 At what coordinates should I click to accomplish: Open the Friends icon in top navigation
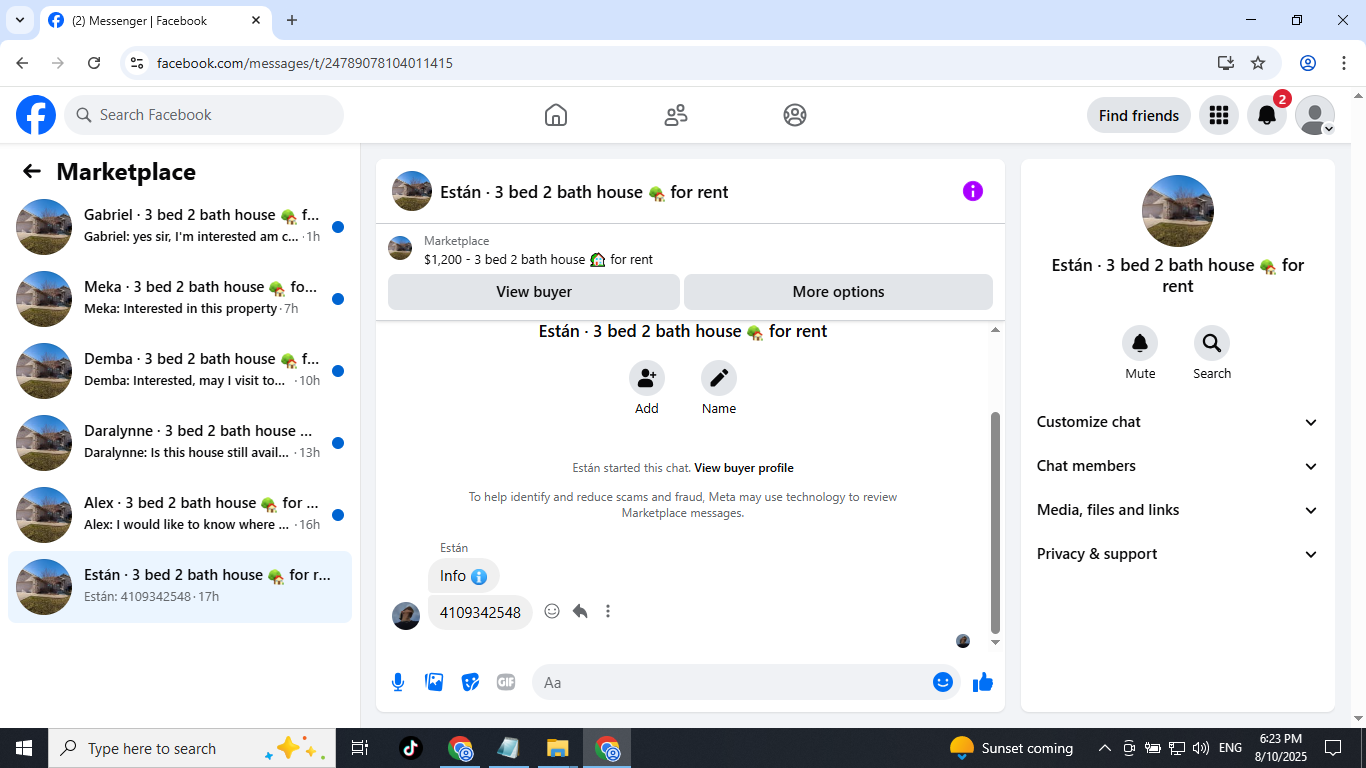676,115
